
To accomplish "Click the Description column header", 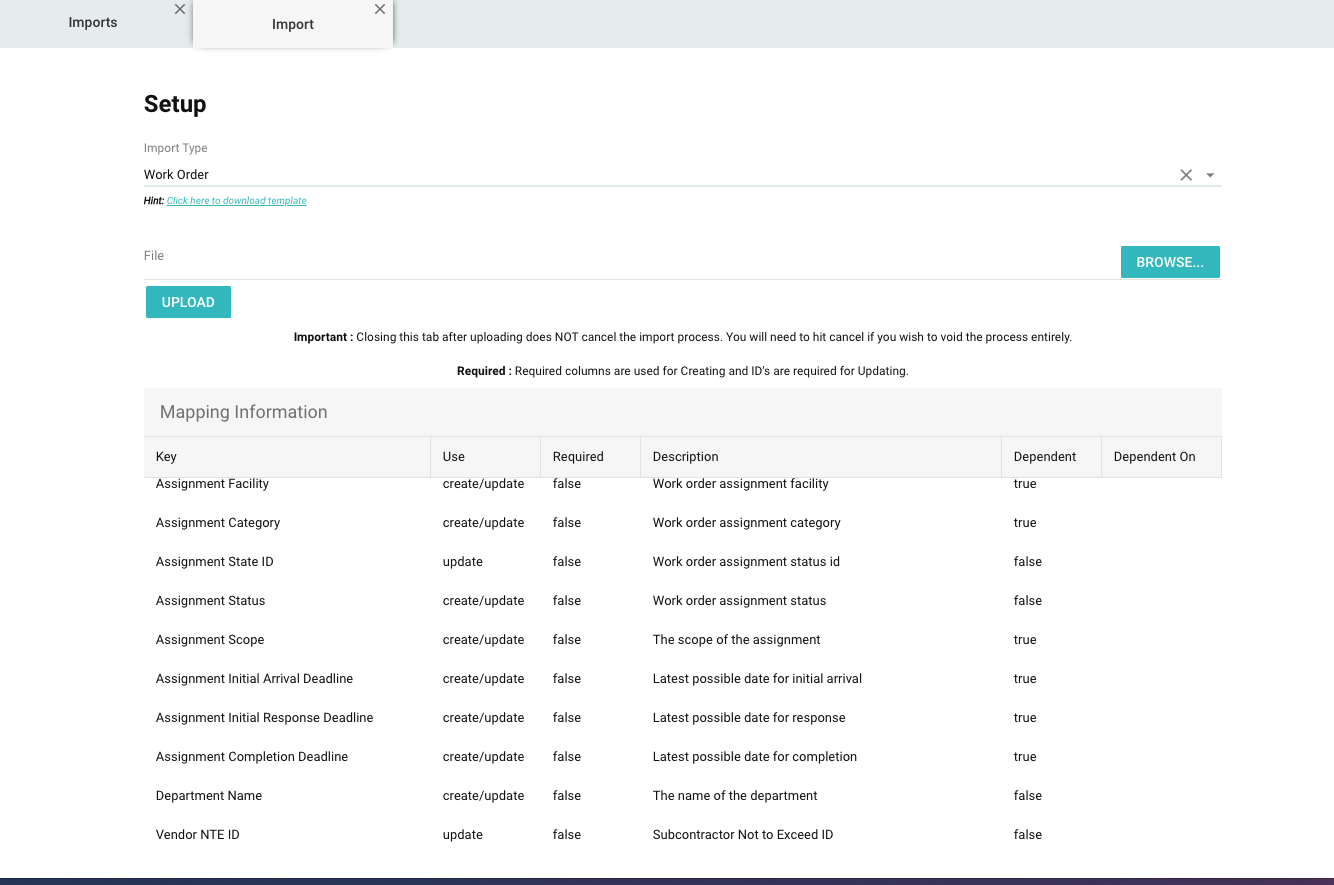I will (686, 457).
